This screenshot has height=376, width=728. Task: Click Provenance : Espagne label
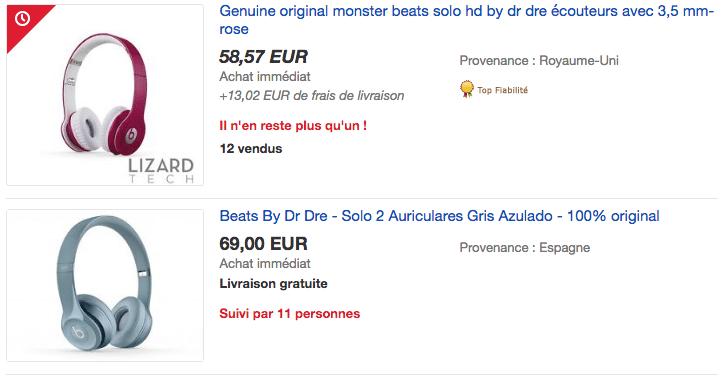pyautogui.click(x=525, y=248)
